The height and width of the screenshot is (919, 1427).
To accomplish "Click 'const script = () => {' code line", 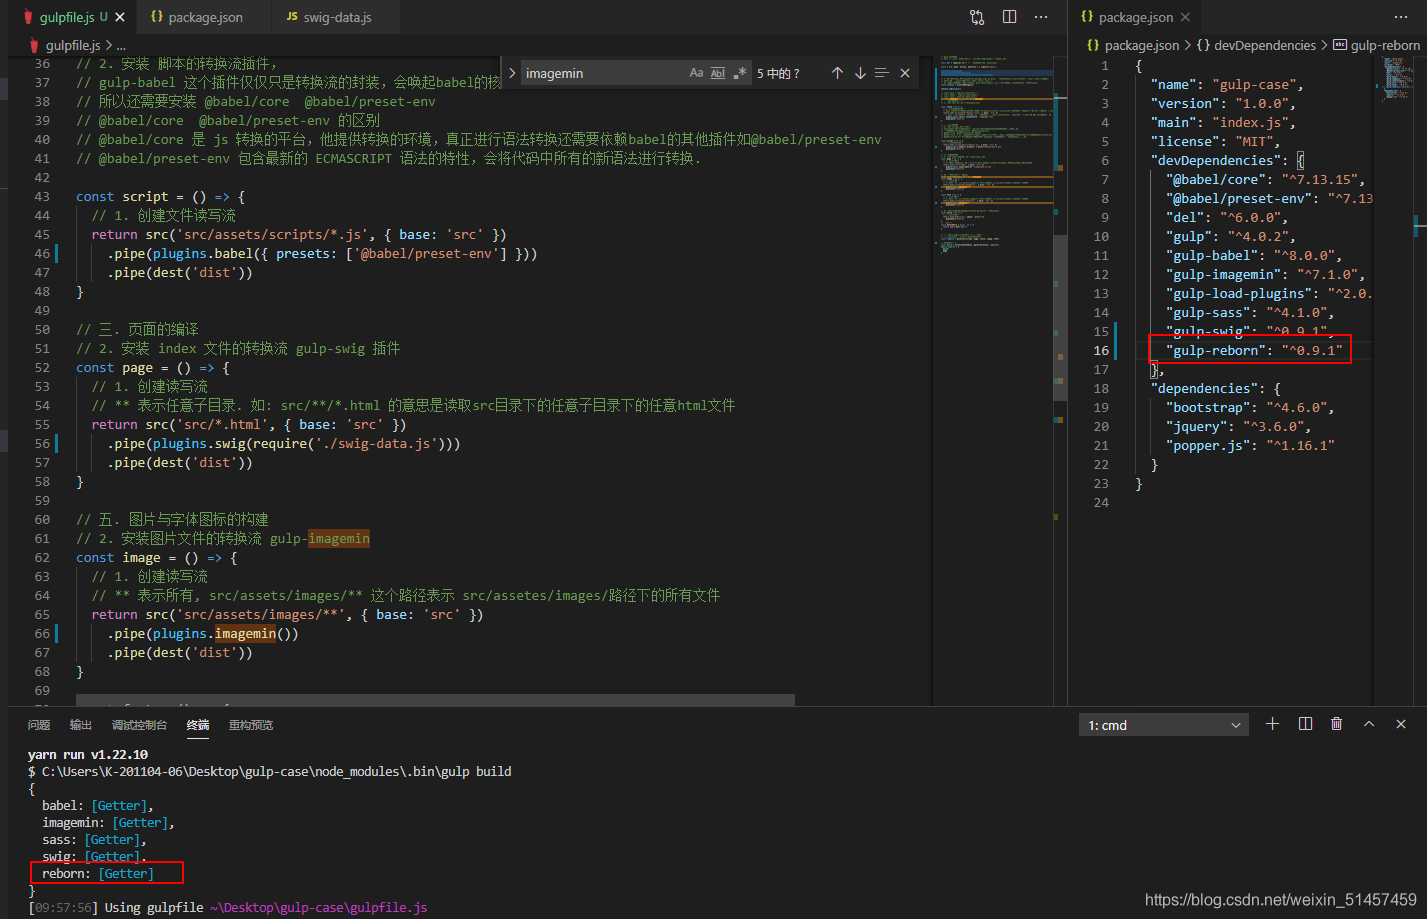I will [x=160, y=196].
